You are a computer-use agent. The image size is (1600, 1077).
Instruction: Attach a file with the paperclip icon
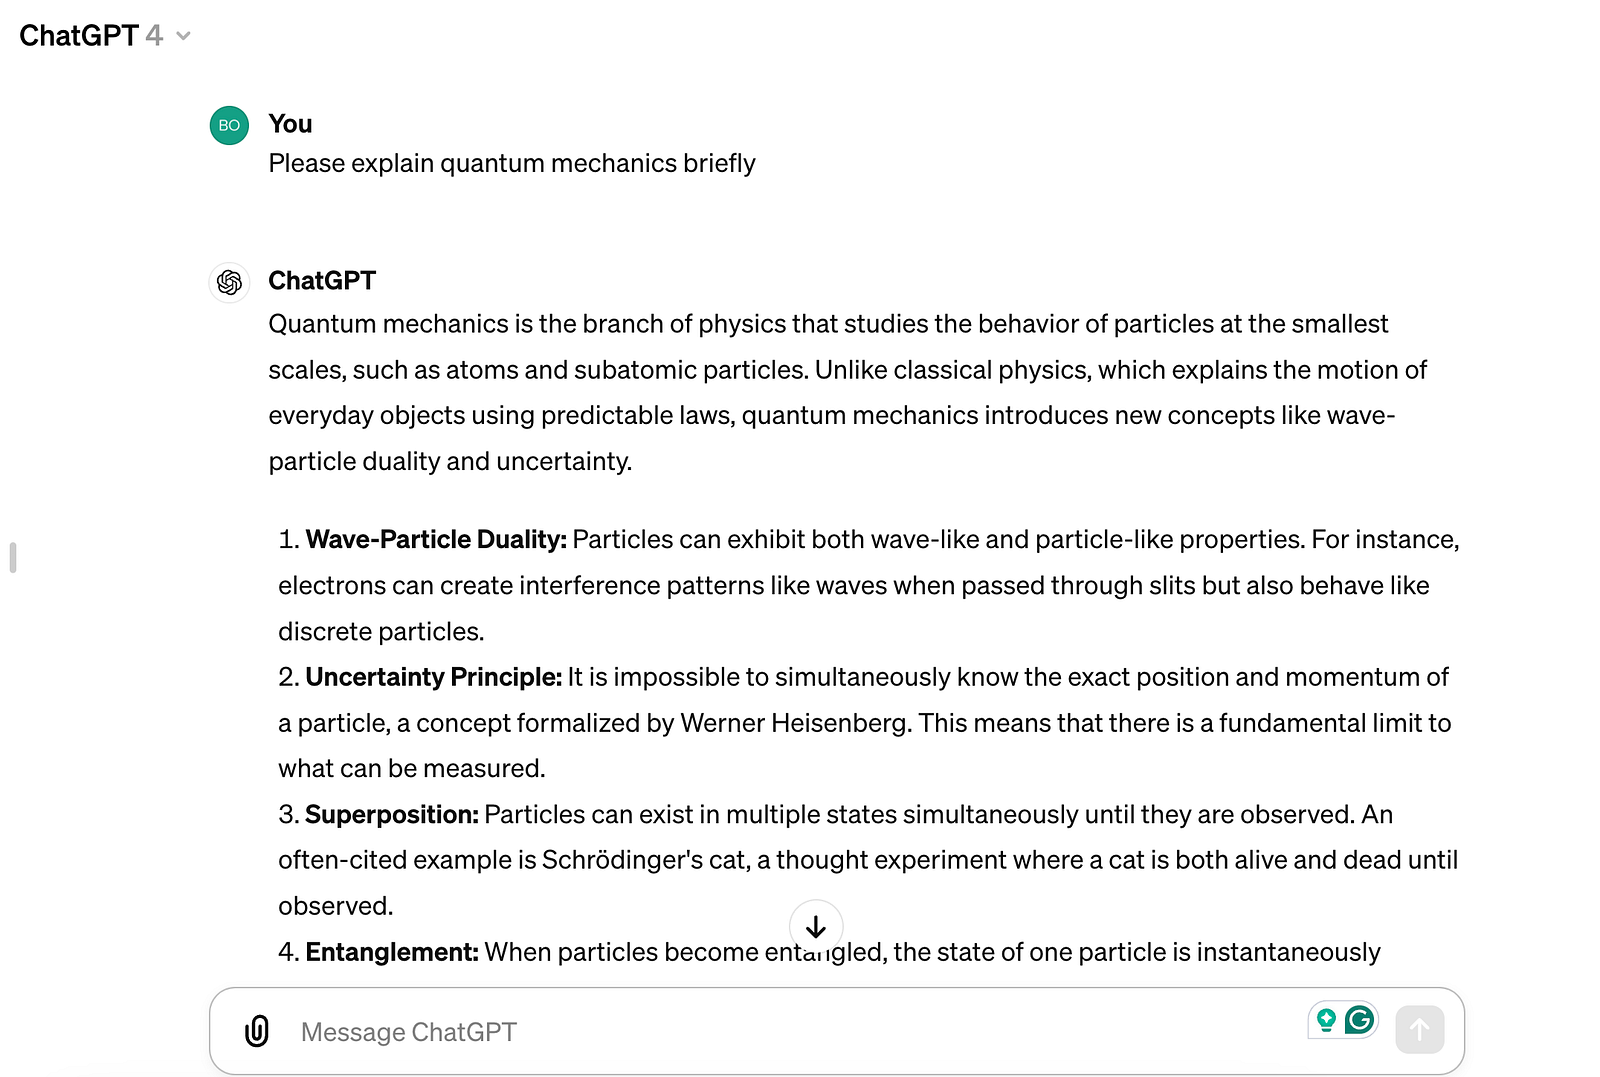pos(257,1031)
